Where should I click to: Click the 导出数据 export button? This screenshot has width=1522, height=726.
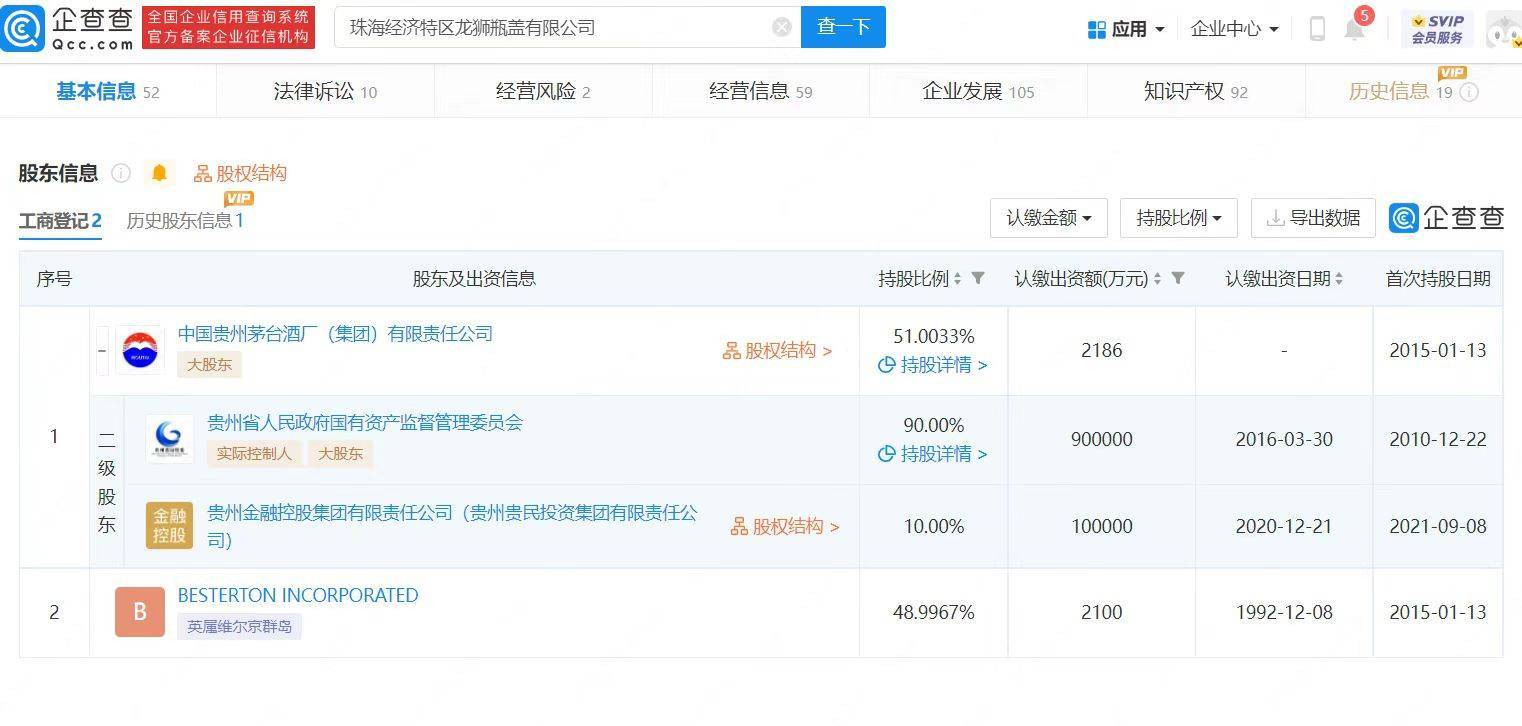(x=1313, y=218)
